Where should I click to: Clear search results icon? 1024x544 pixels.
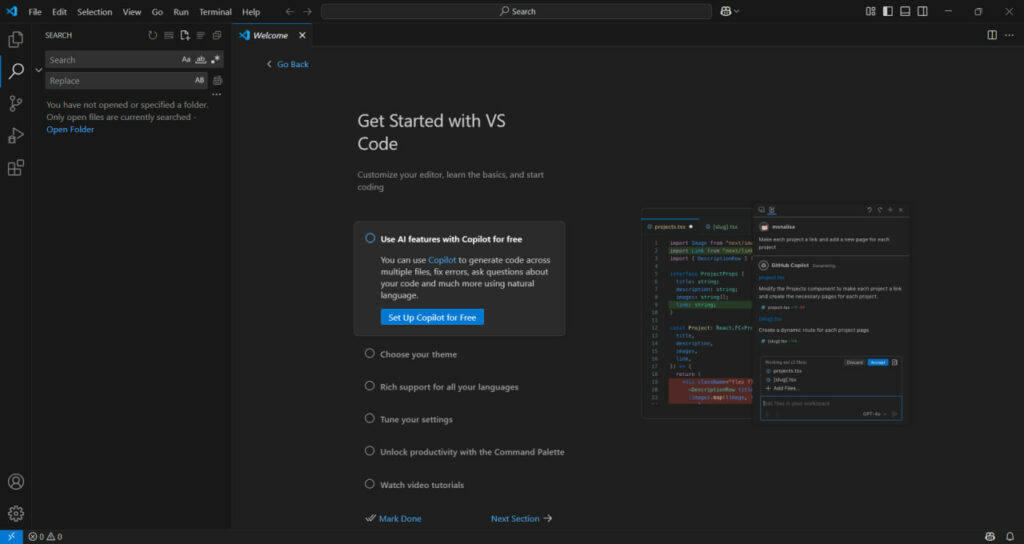(168, 35)
